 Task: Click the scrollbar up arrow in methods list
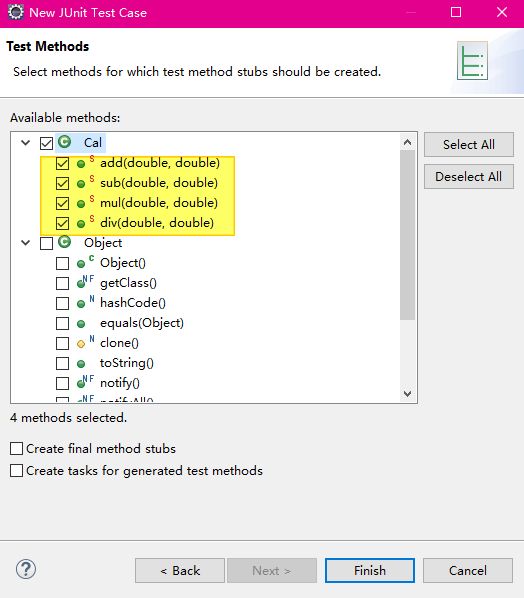point(407,143)
